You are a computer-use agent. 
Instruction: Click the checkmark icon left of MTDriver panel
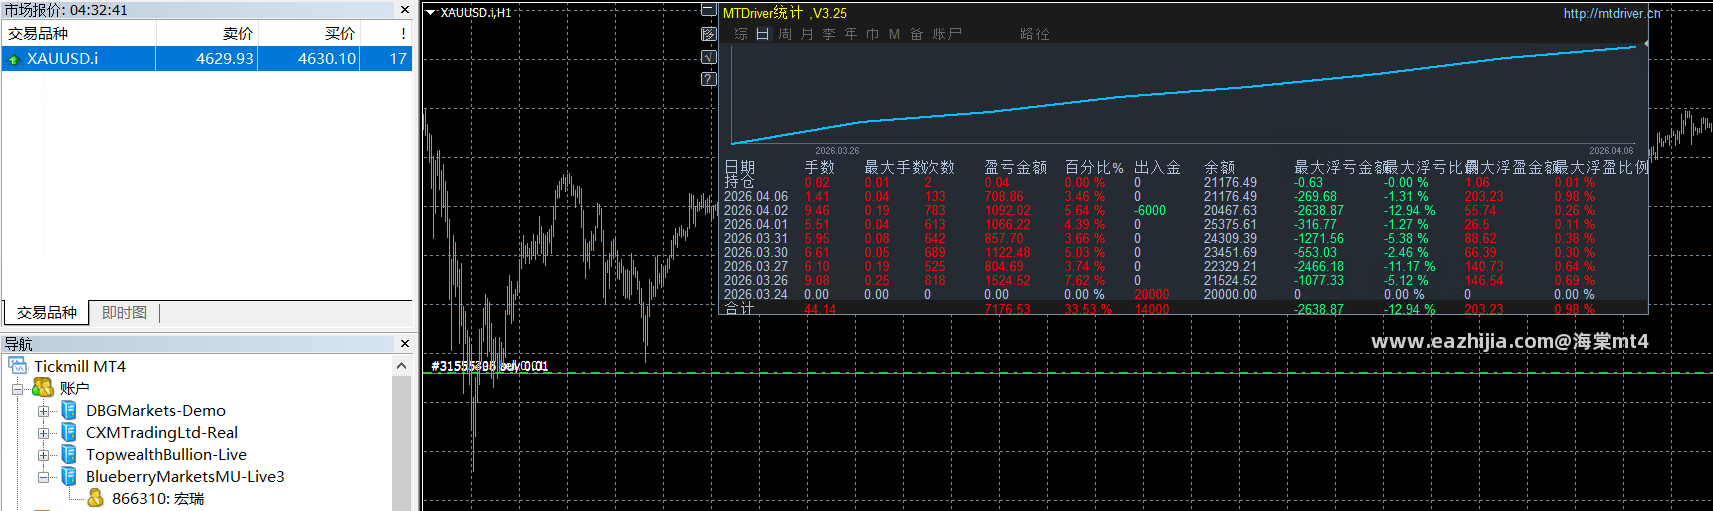coord(708,56)
